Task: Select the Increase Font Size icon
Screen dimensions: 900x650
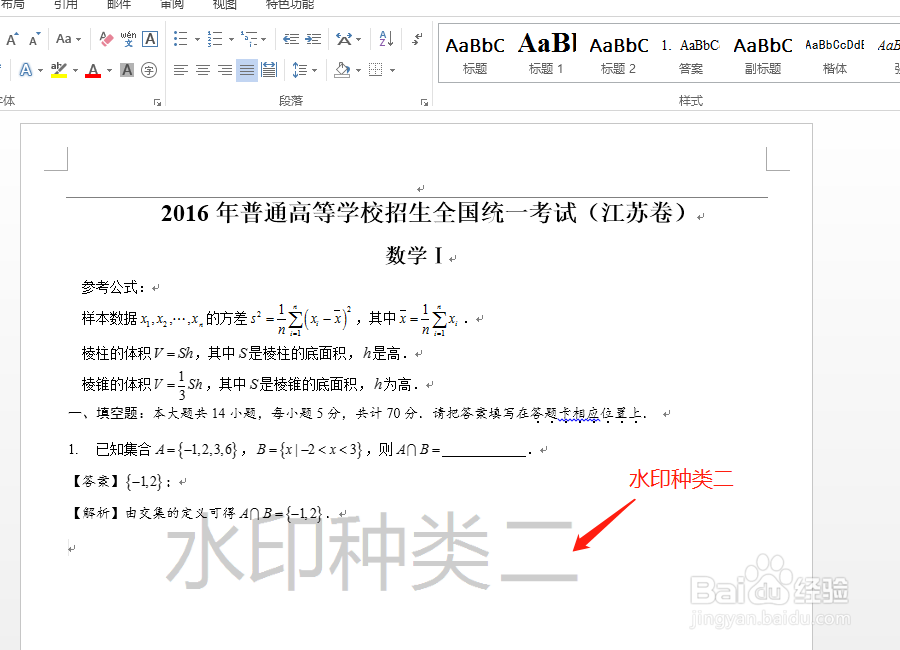Action: [x=13, y=37]
